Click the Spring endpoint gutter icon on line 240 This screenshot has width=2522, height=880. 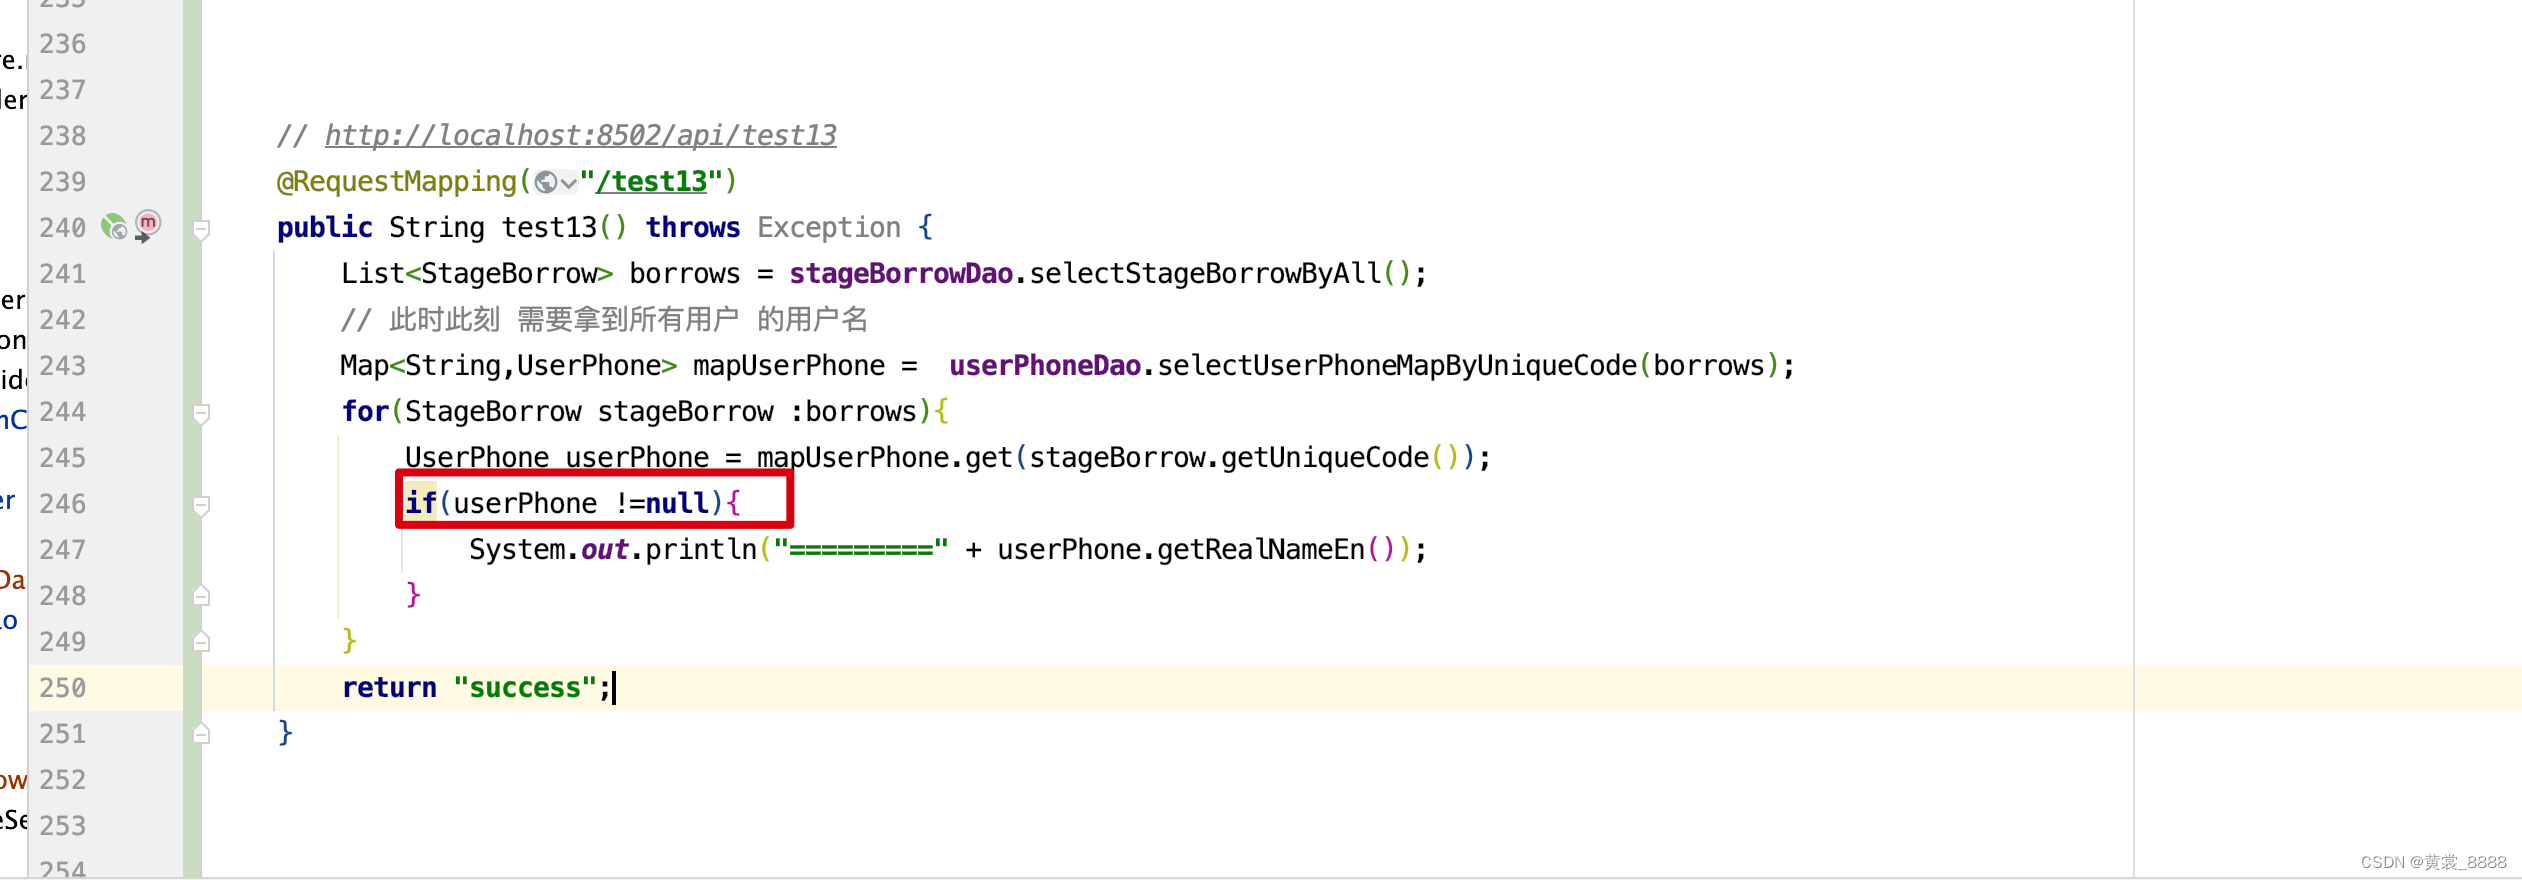114,227
